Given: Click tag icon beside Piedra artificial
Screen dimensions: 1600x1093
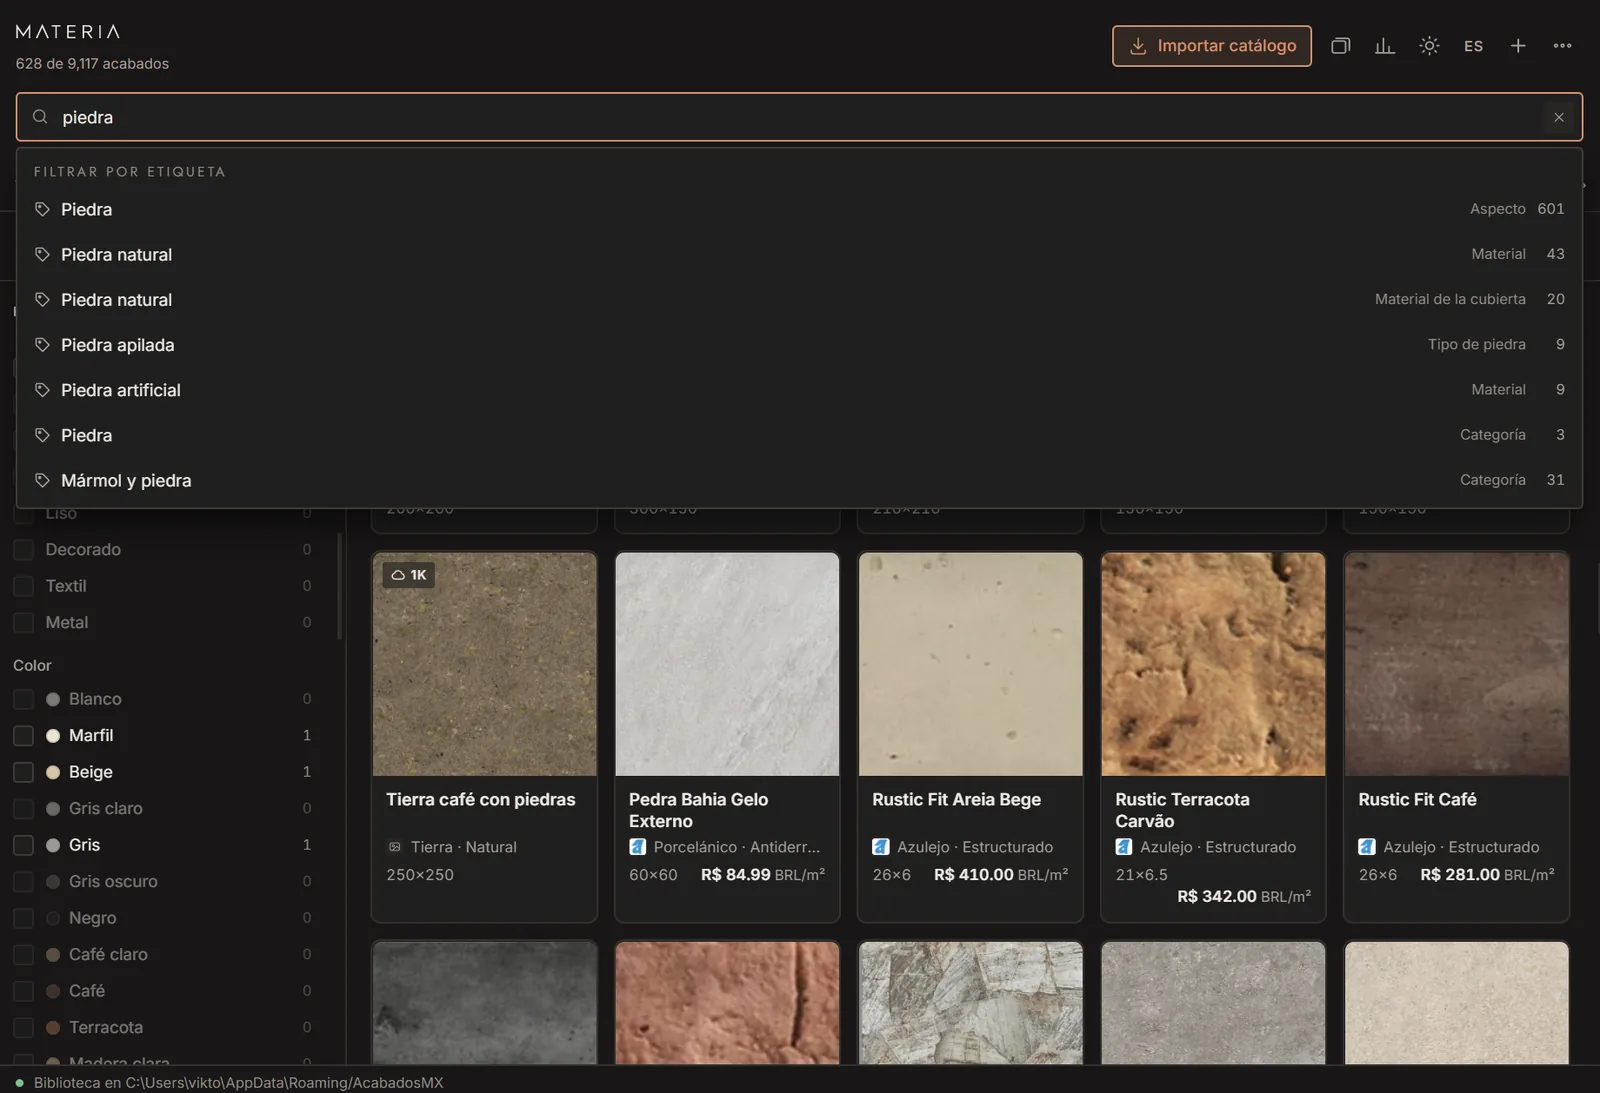Looking at the screenshot, I should pos(42,390).
